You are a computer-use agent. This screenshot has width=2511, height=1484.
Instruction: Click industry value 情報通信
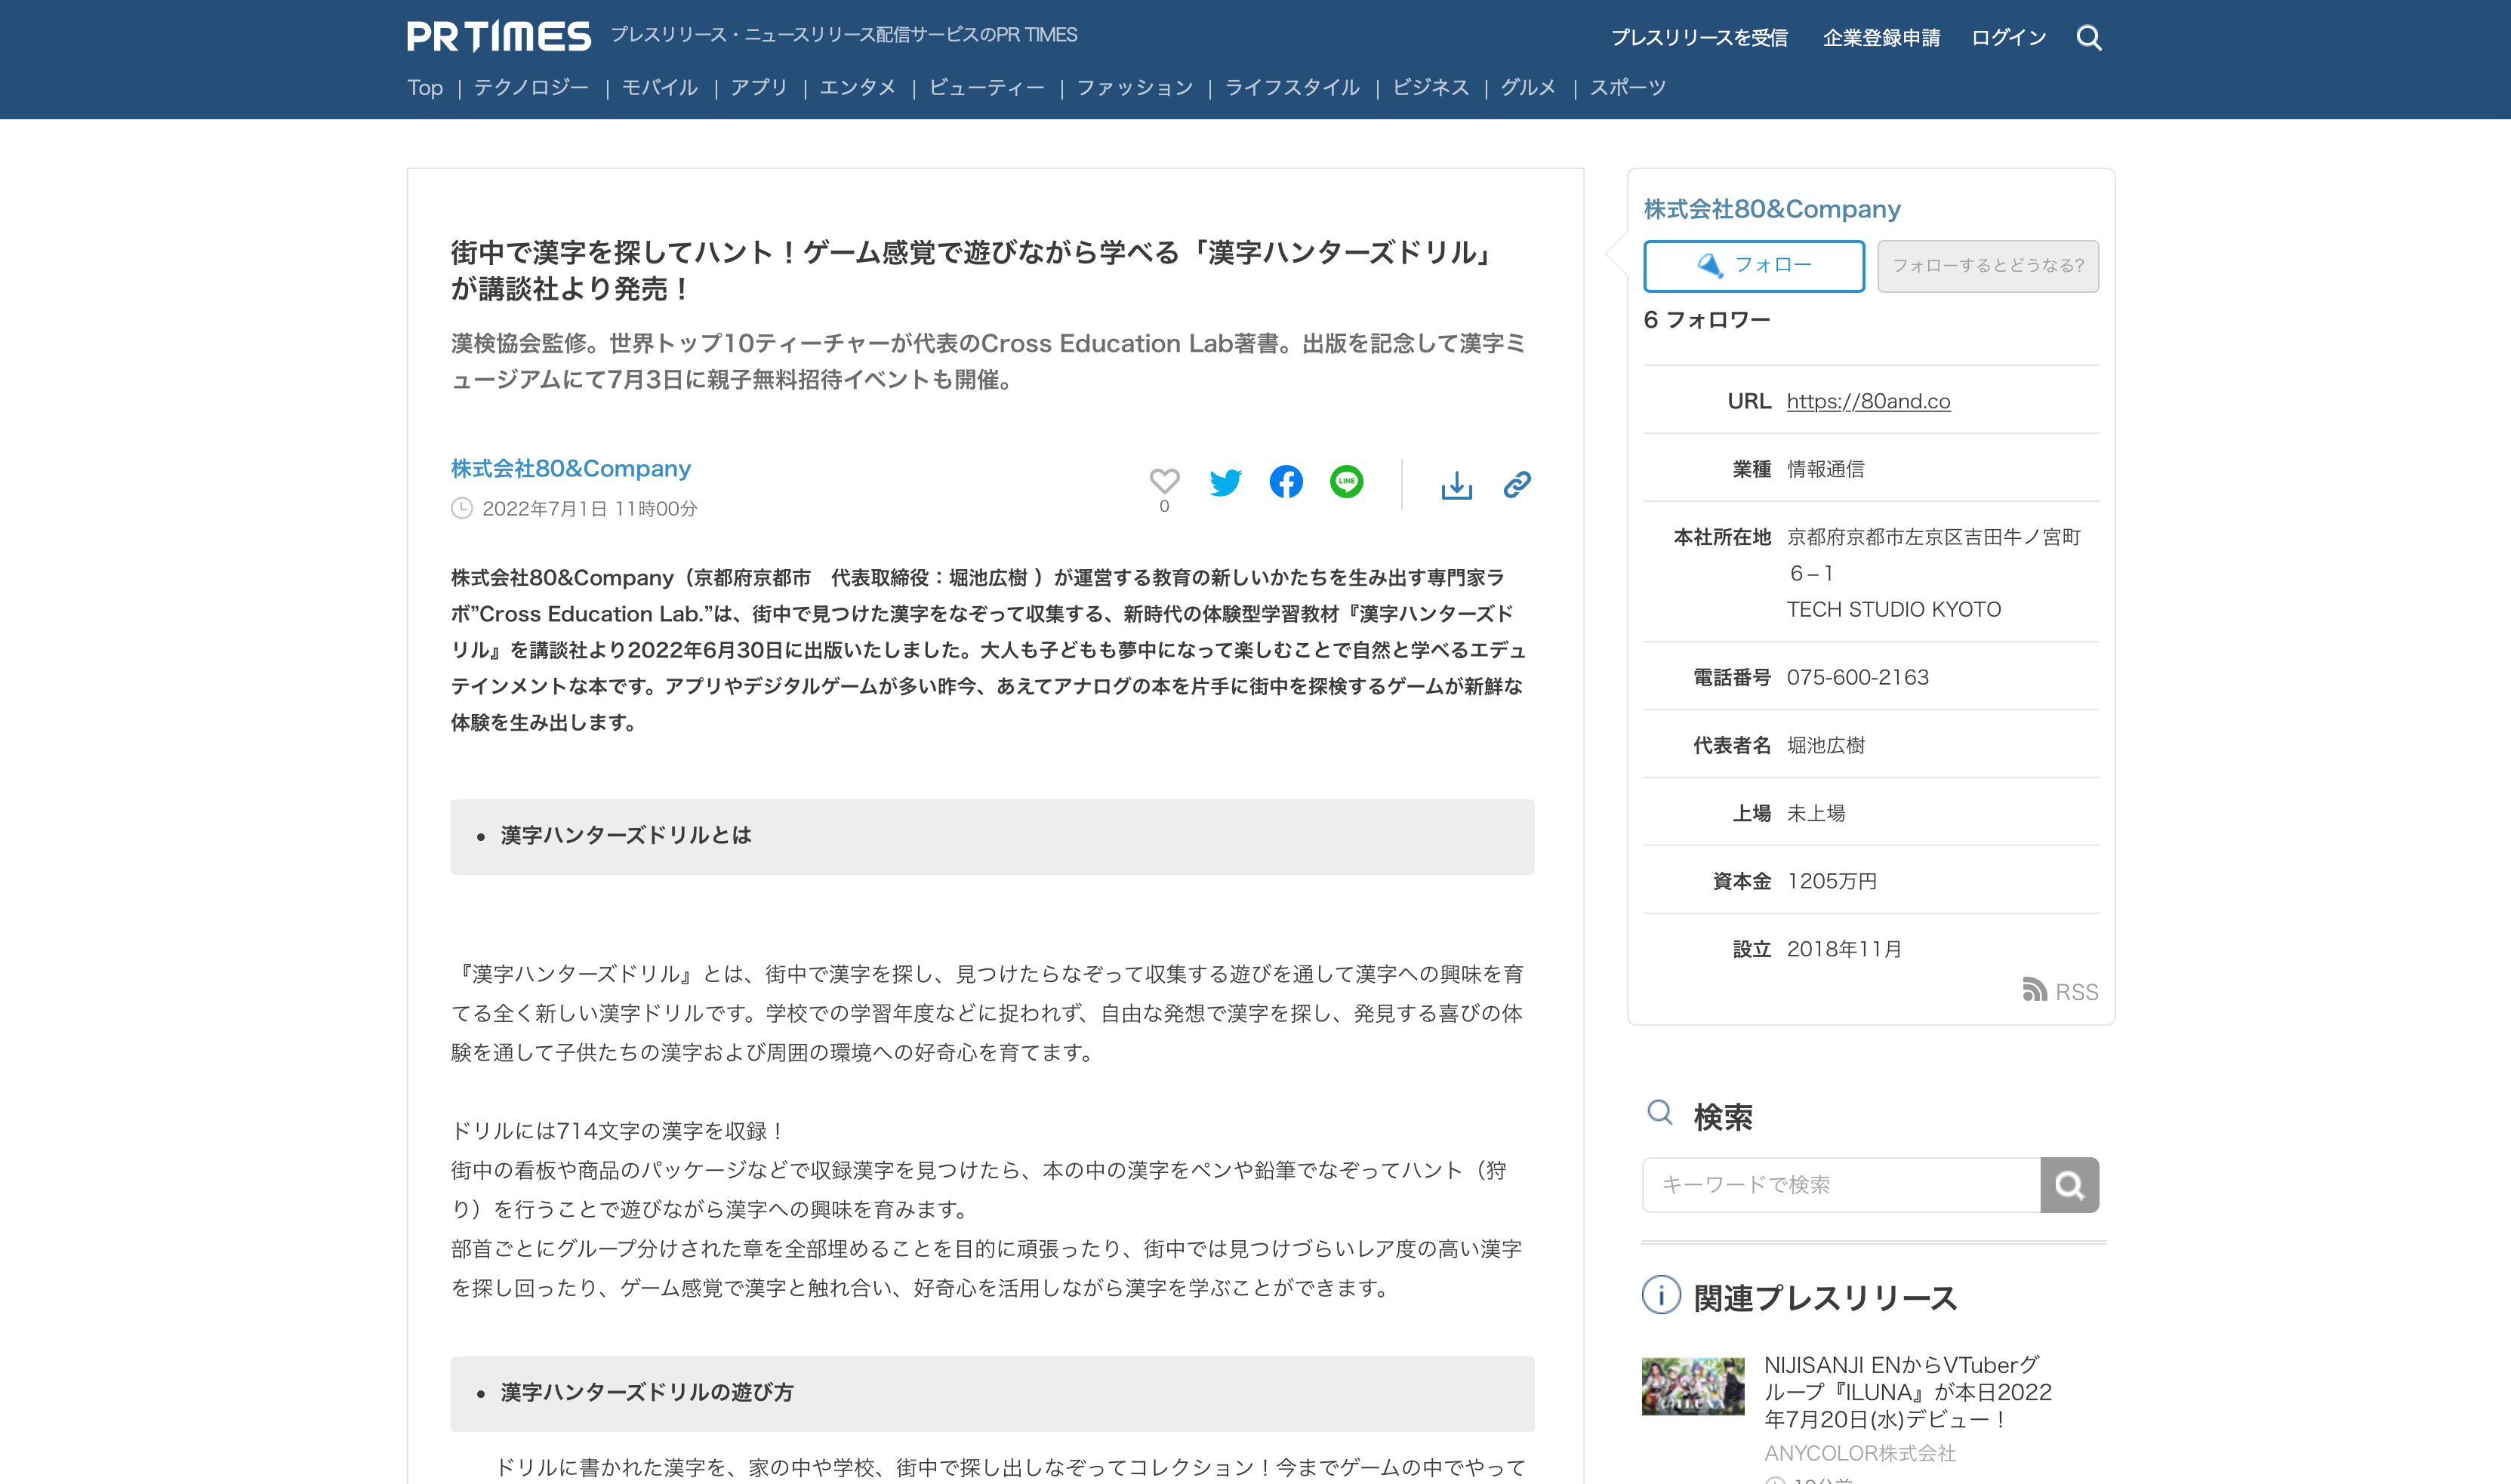click(1825, 469)
